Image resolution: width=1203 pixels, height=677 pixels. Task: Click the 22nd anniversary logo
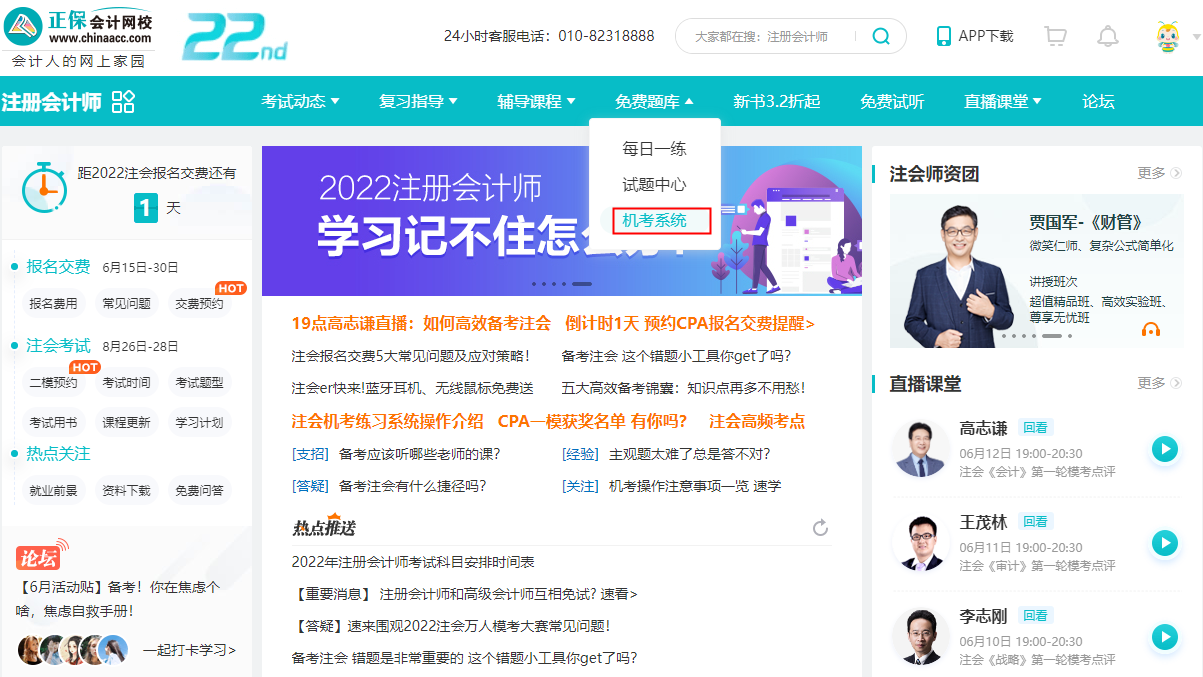tap(236, 38)
